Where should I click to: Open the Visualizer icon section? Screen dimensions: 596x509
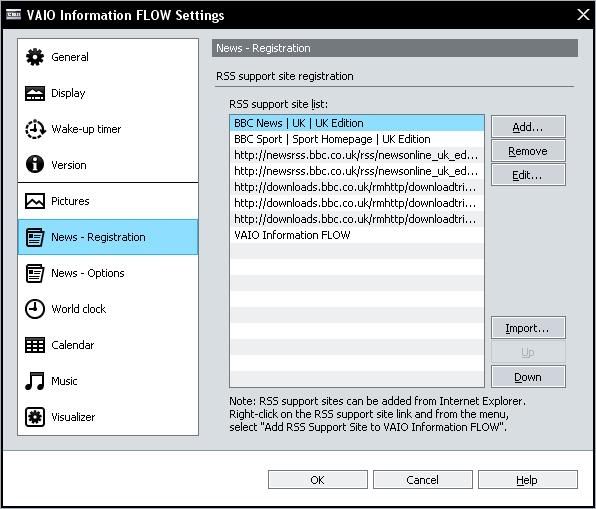click(x=35, y=417)
